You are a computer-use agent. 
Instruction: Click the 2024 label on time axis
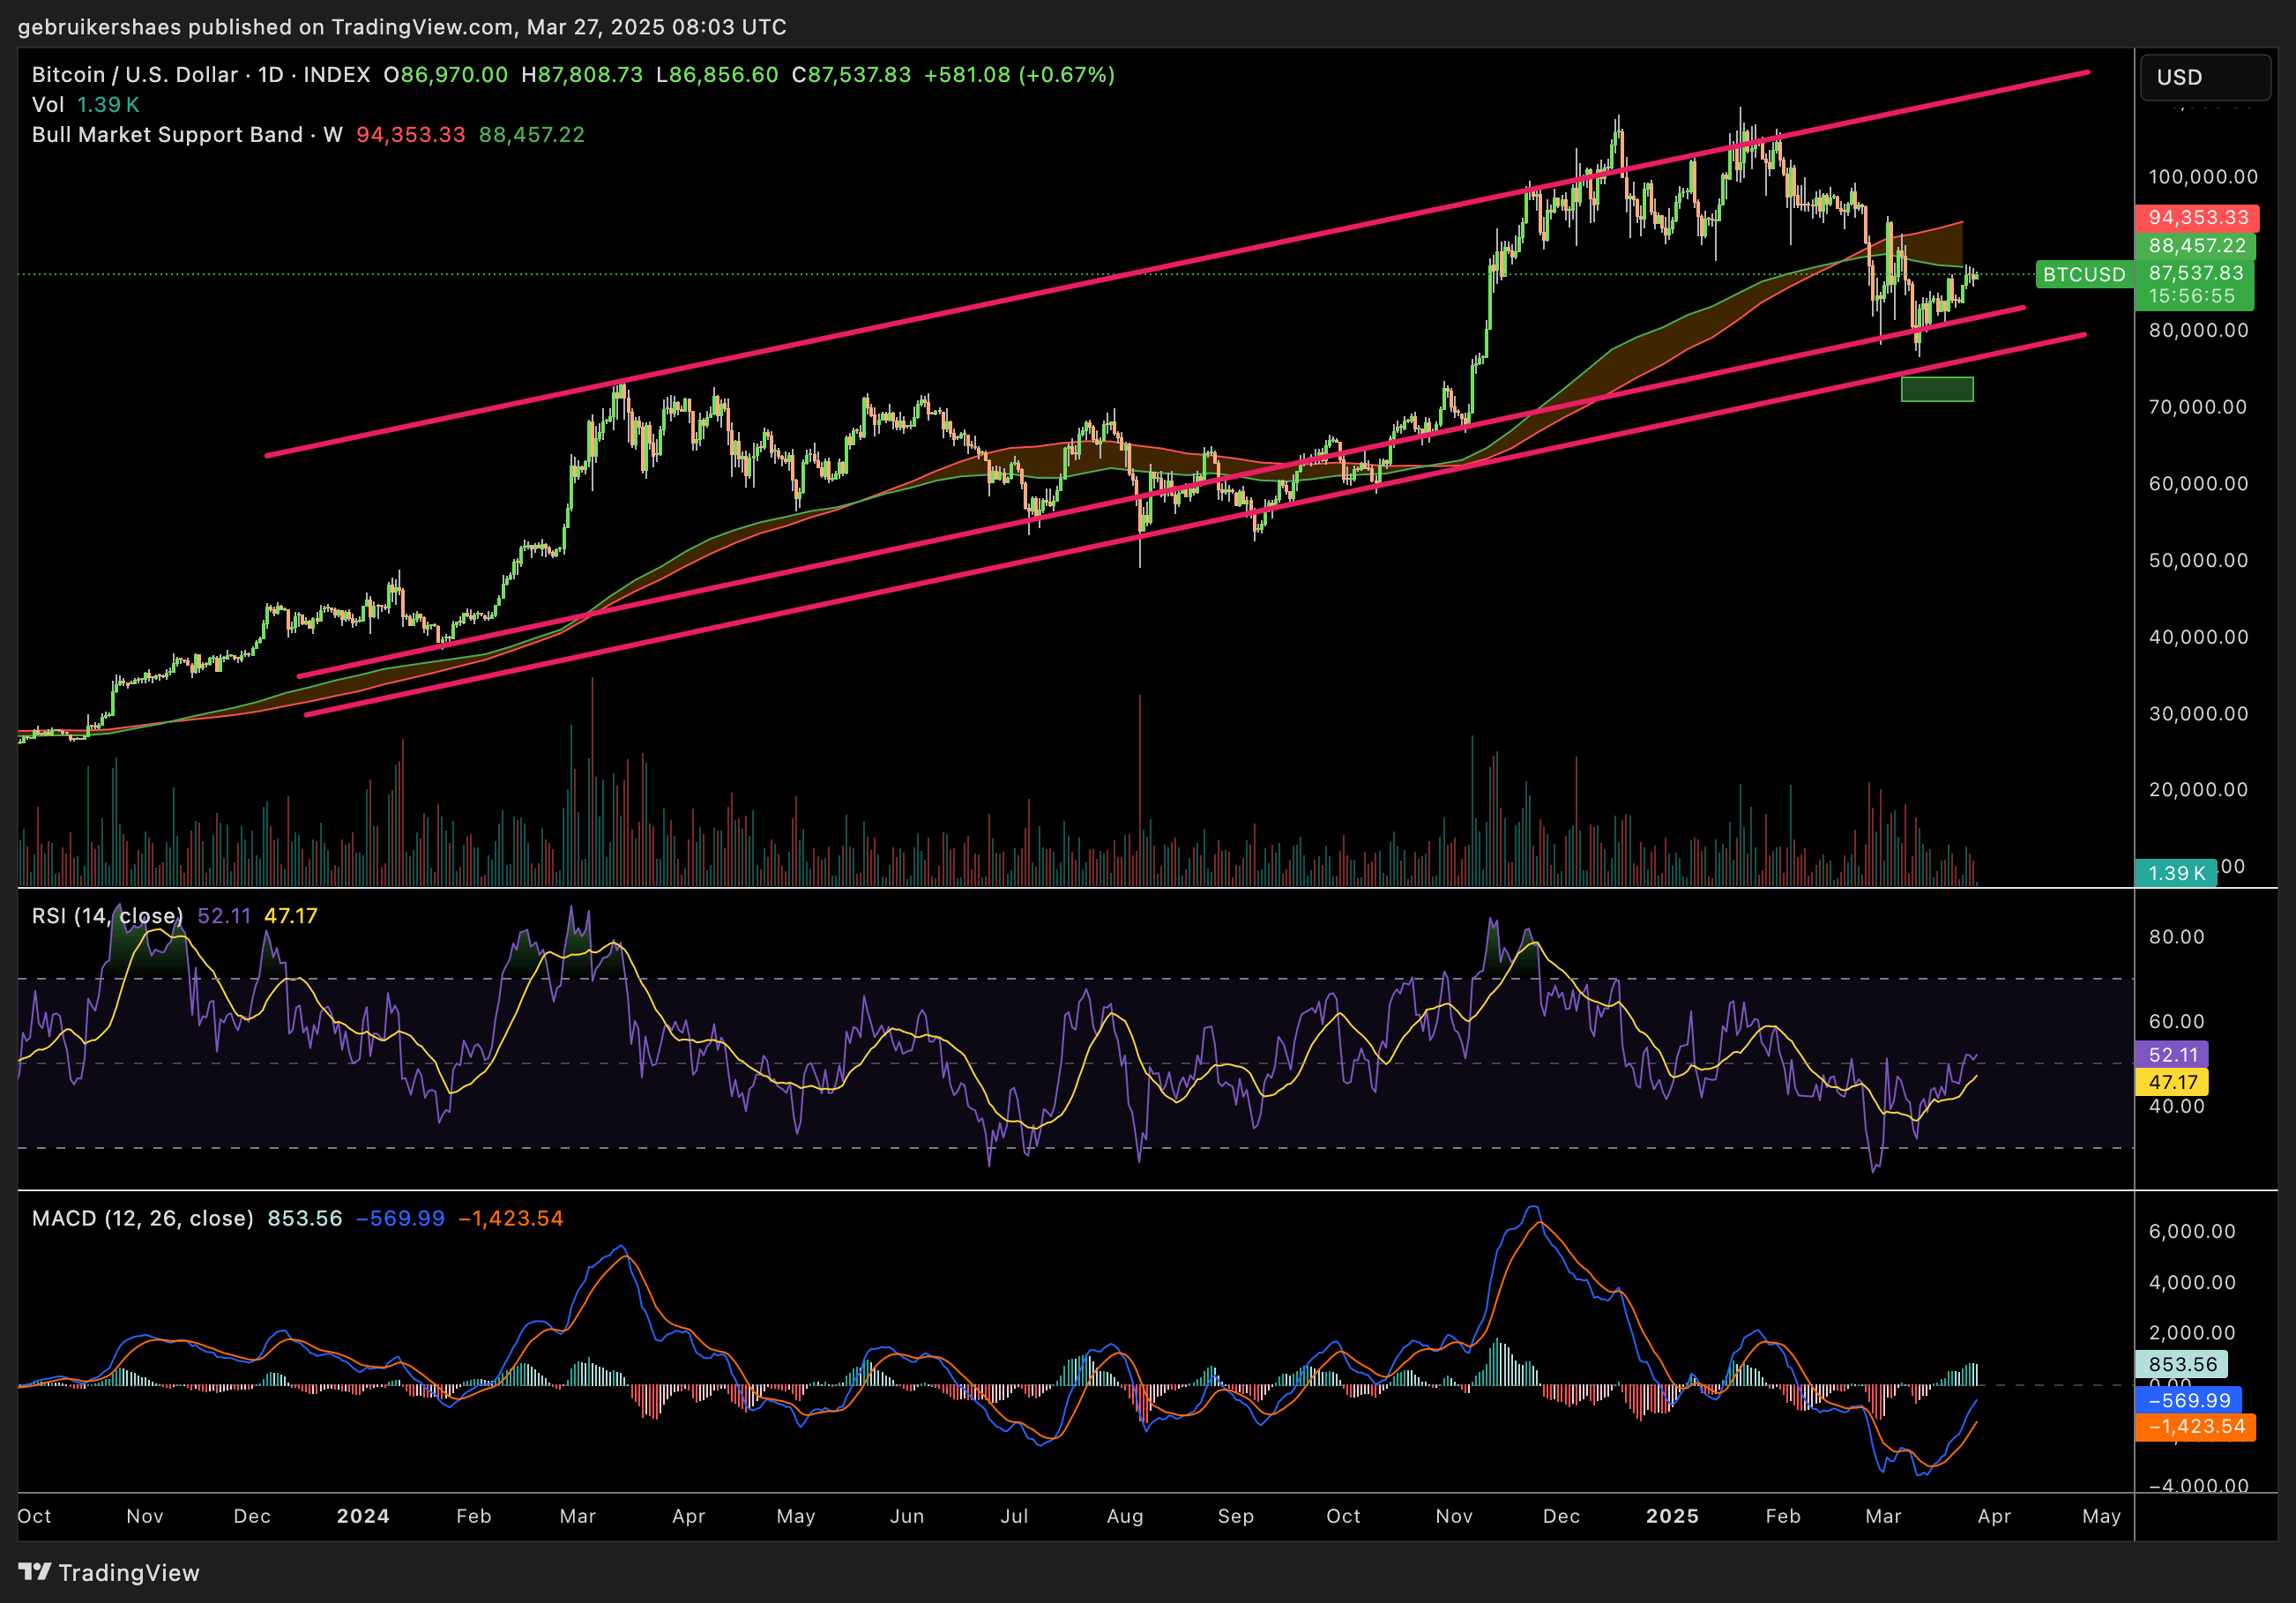tap(363, 1516)
